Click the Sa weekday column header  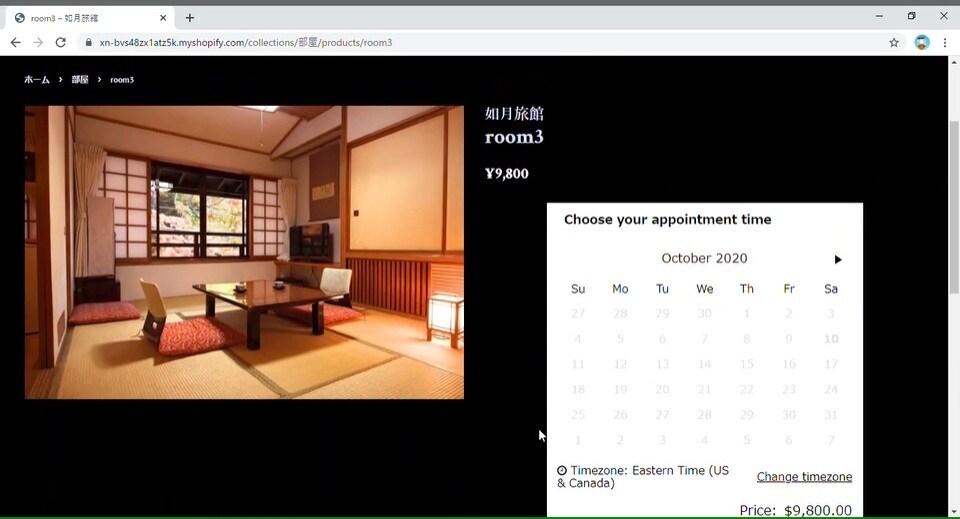831,289
